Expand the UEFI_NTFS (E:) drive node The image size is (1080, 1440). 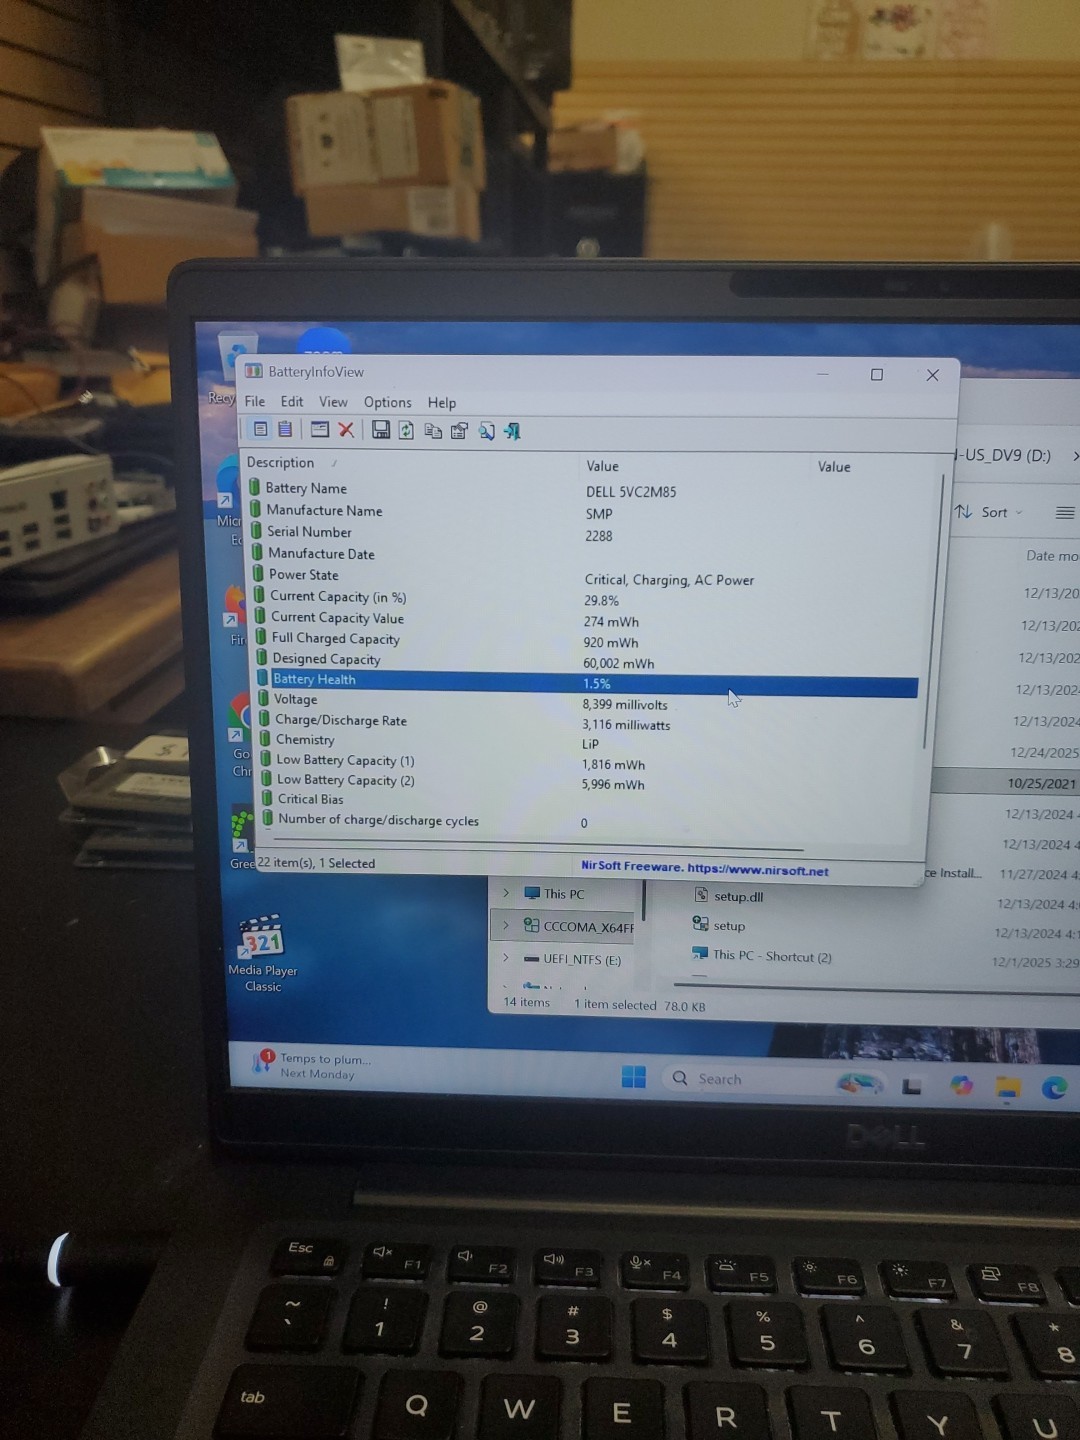506,958
